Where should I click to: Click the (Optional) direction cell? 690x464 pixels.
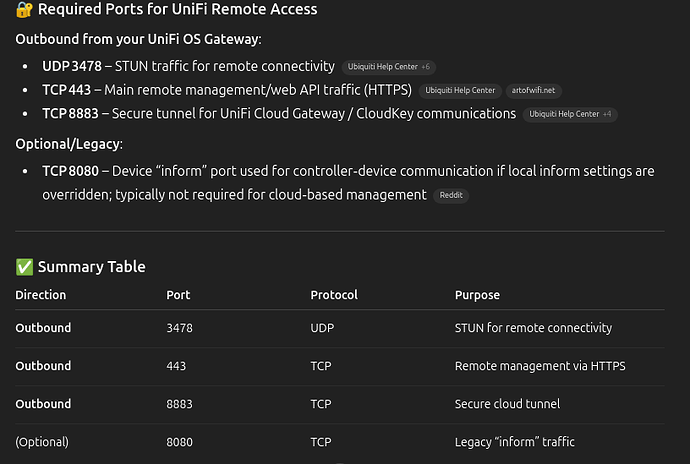point(42,442)
